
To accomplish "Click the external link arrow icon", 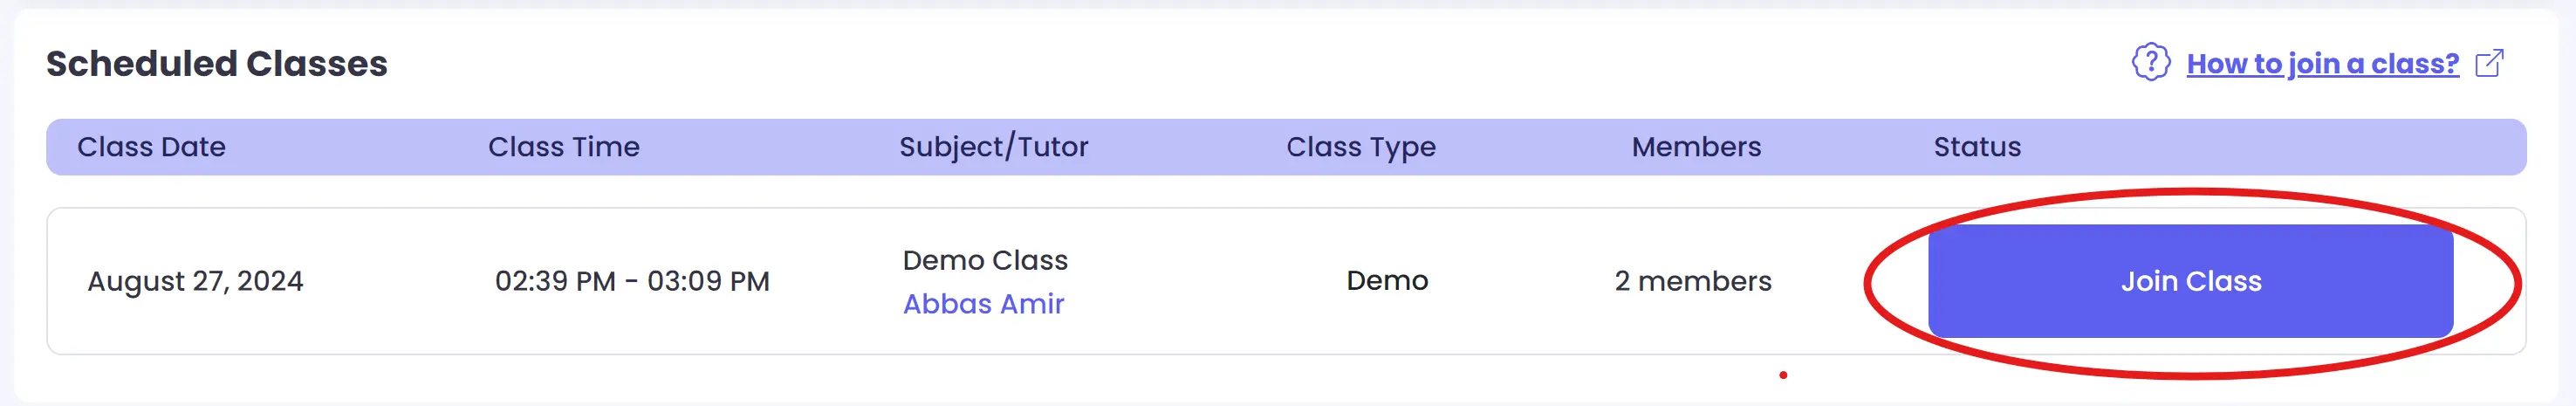I will pos(2489,63).
